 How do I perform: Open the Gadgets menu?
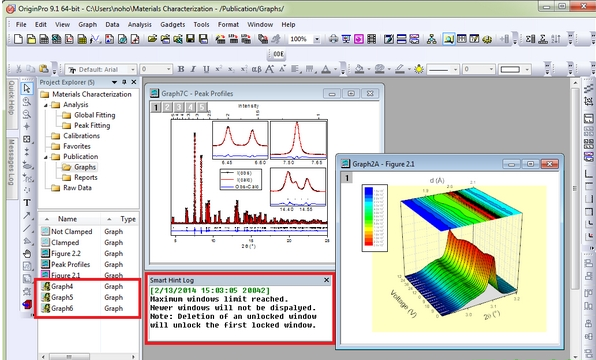173,24
